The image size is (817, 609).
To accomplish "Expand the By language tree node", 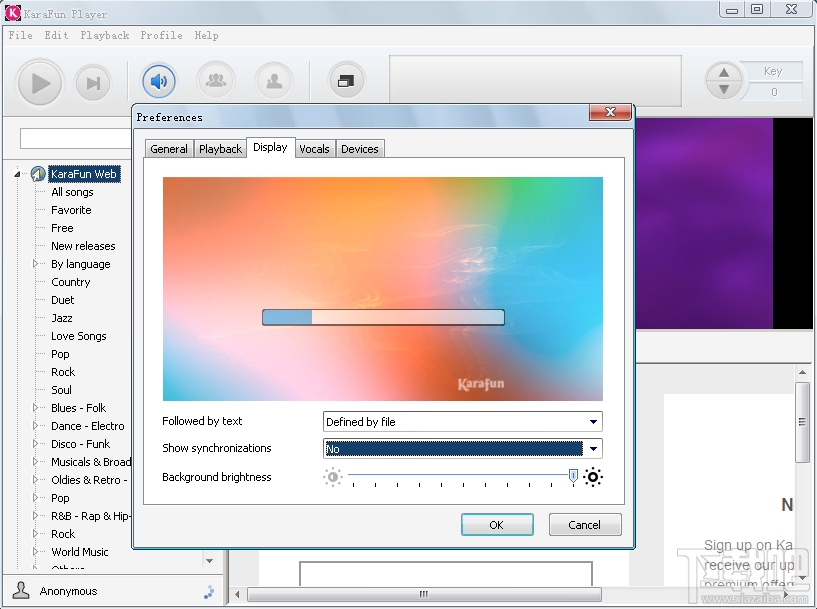I will click(x=36, y=264).
